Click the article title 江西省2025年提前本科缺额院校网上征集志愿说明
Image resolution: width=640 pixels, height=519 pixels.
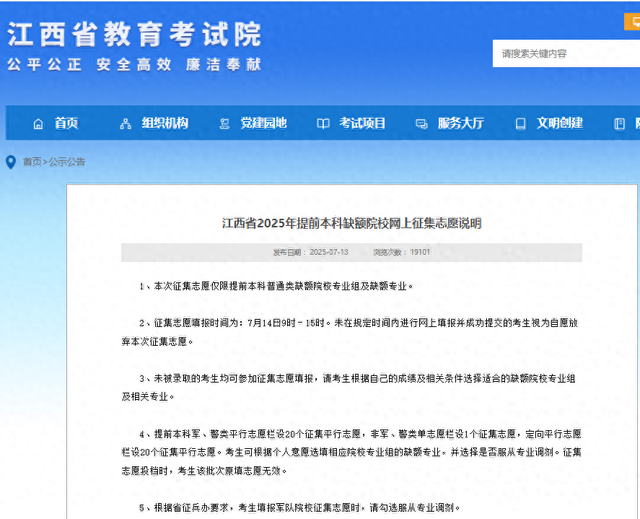351,224
